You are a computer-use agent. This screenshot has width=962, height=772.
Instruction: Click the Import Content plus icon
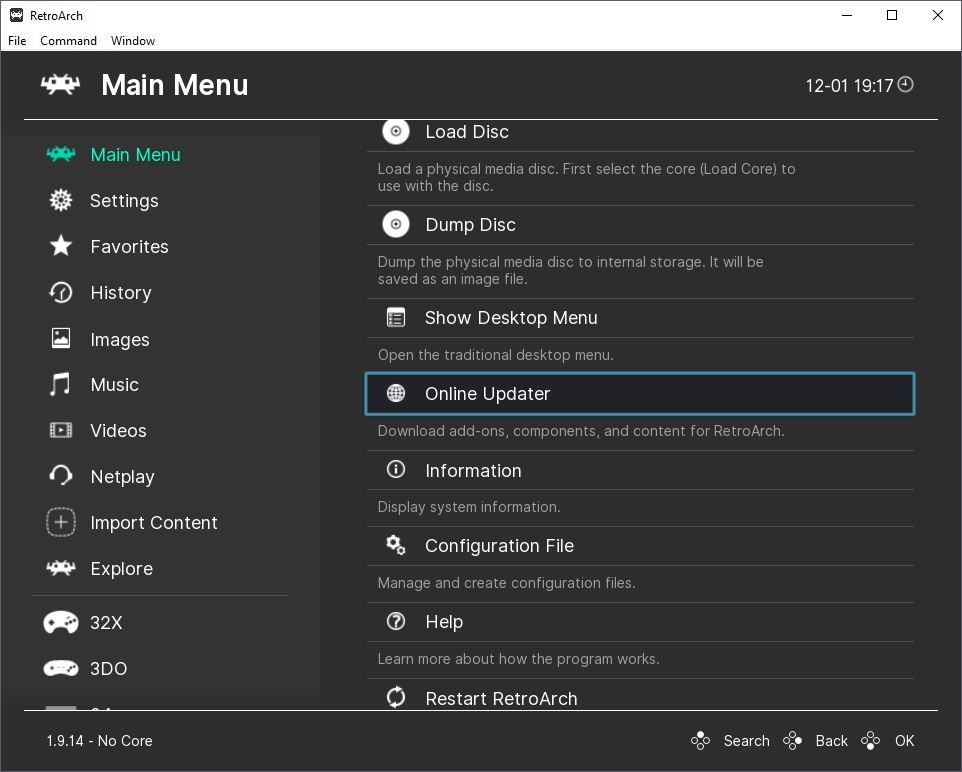click(60, 522)
